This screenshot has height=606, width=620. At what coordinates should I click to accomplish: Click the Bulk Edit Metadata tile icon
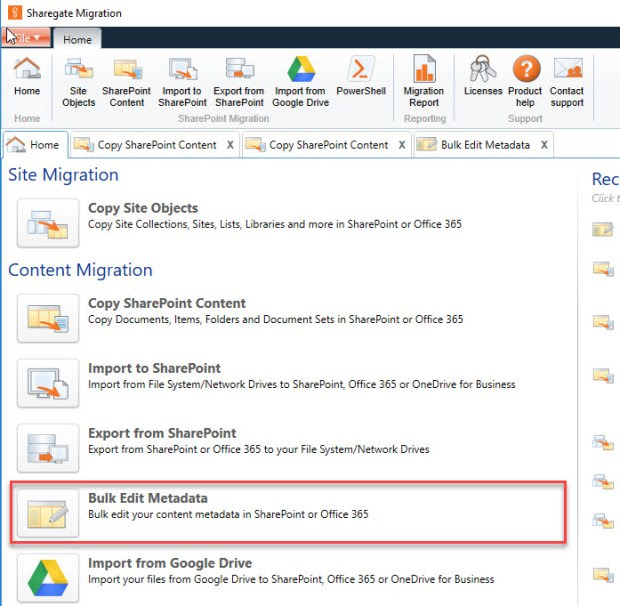click(48, 513)
